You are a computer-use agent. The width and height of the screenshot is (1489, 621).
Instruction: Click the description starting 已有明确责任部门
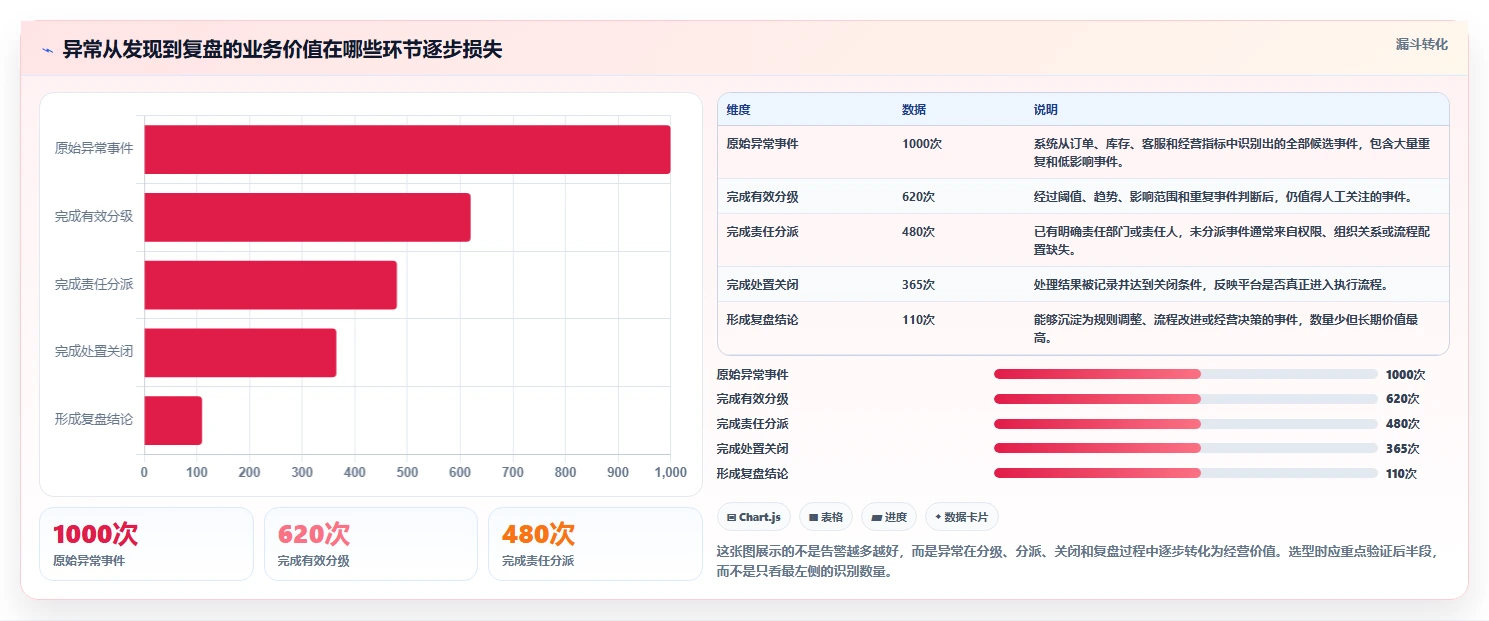1232,241
